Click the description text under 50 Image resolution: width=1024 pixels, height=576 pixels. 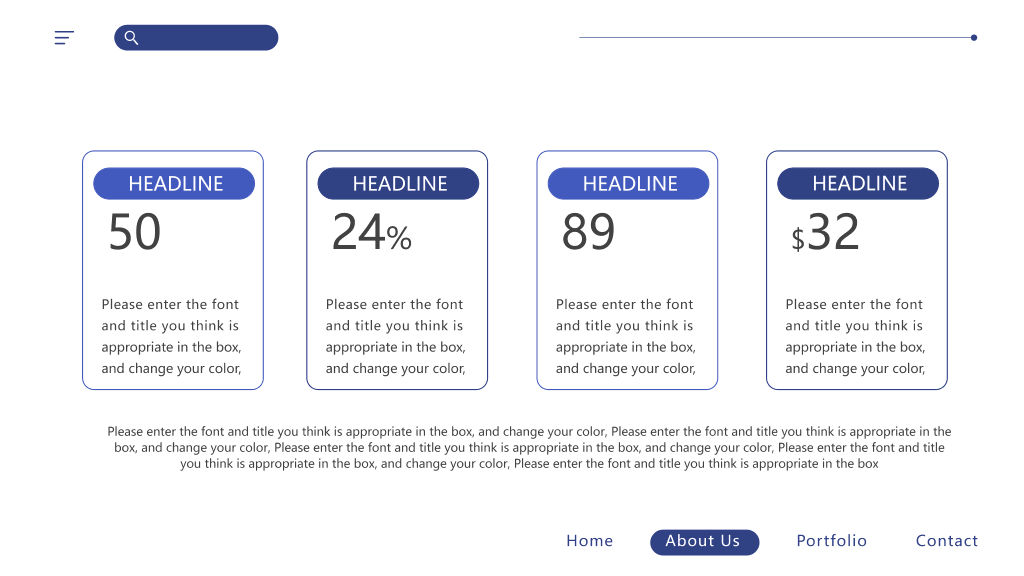[171, 336]
